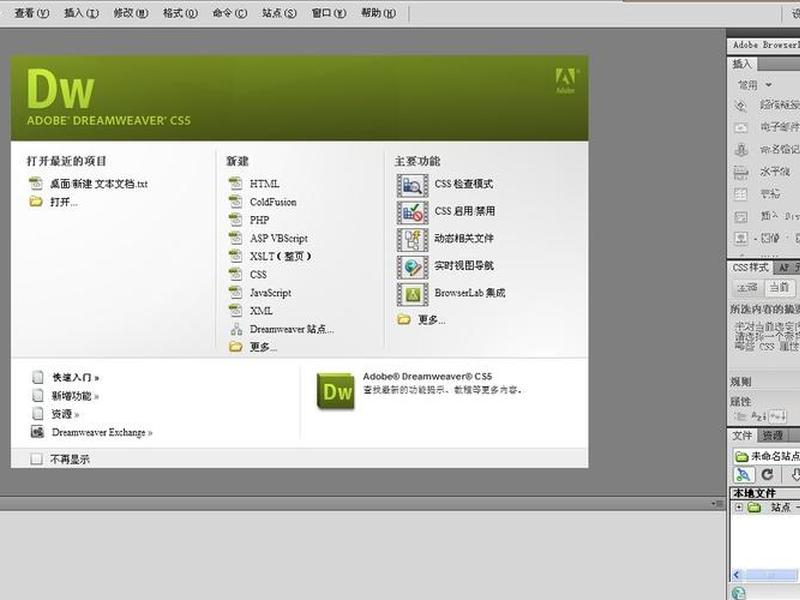Click the Dreamweaver Exchange icon
The height and width of the screenshot is (600, 800).
coord(37,432)
